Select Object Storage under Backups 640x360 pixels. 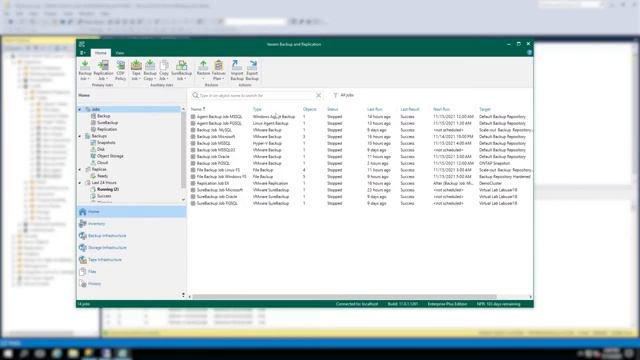pos(110,156)
